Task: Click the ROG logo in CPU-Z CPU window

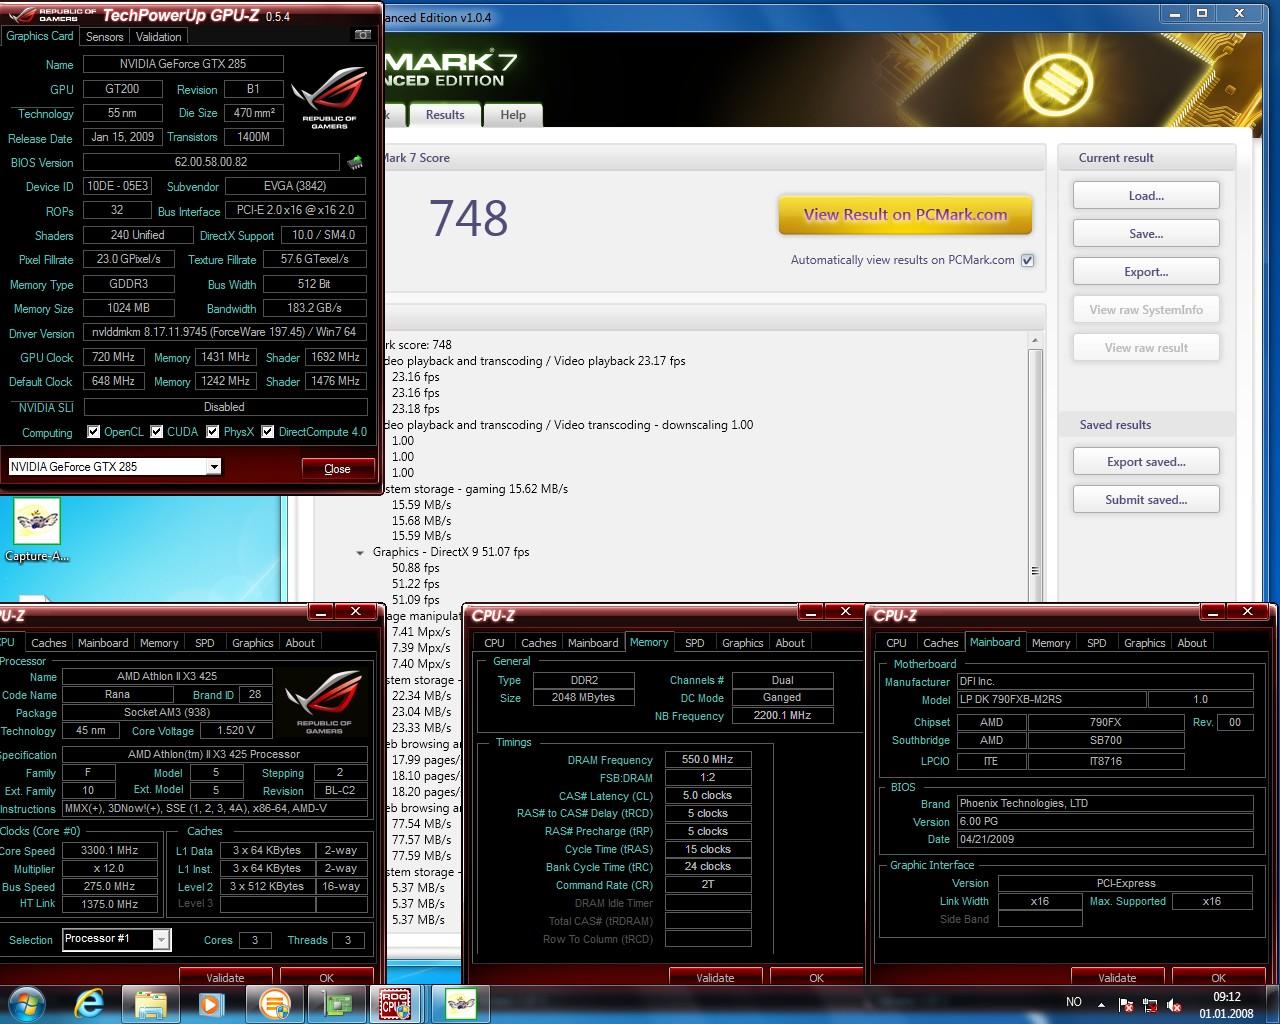Action: coord(324,702)
